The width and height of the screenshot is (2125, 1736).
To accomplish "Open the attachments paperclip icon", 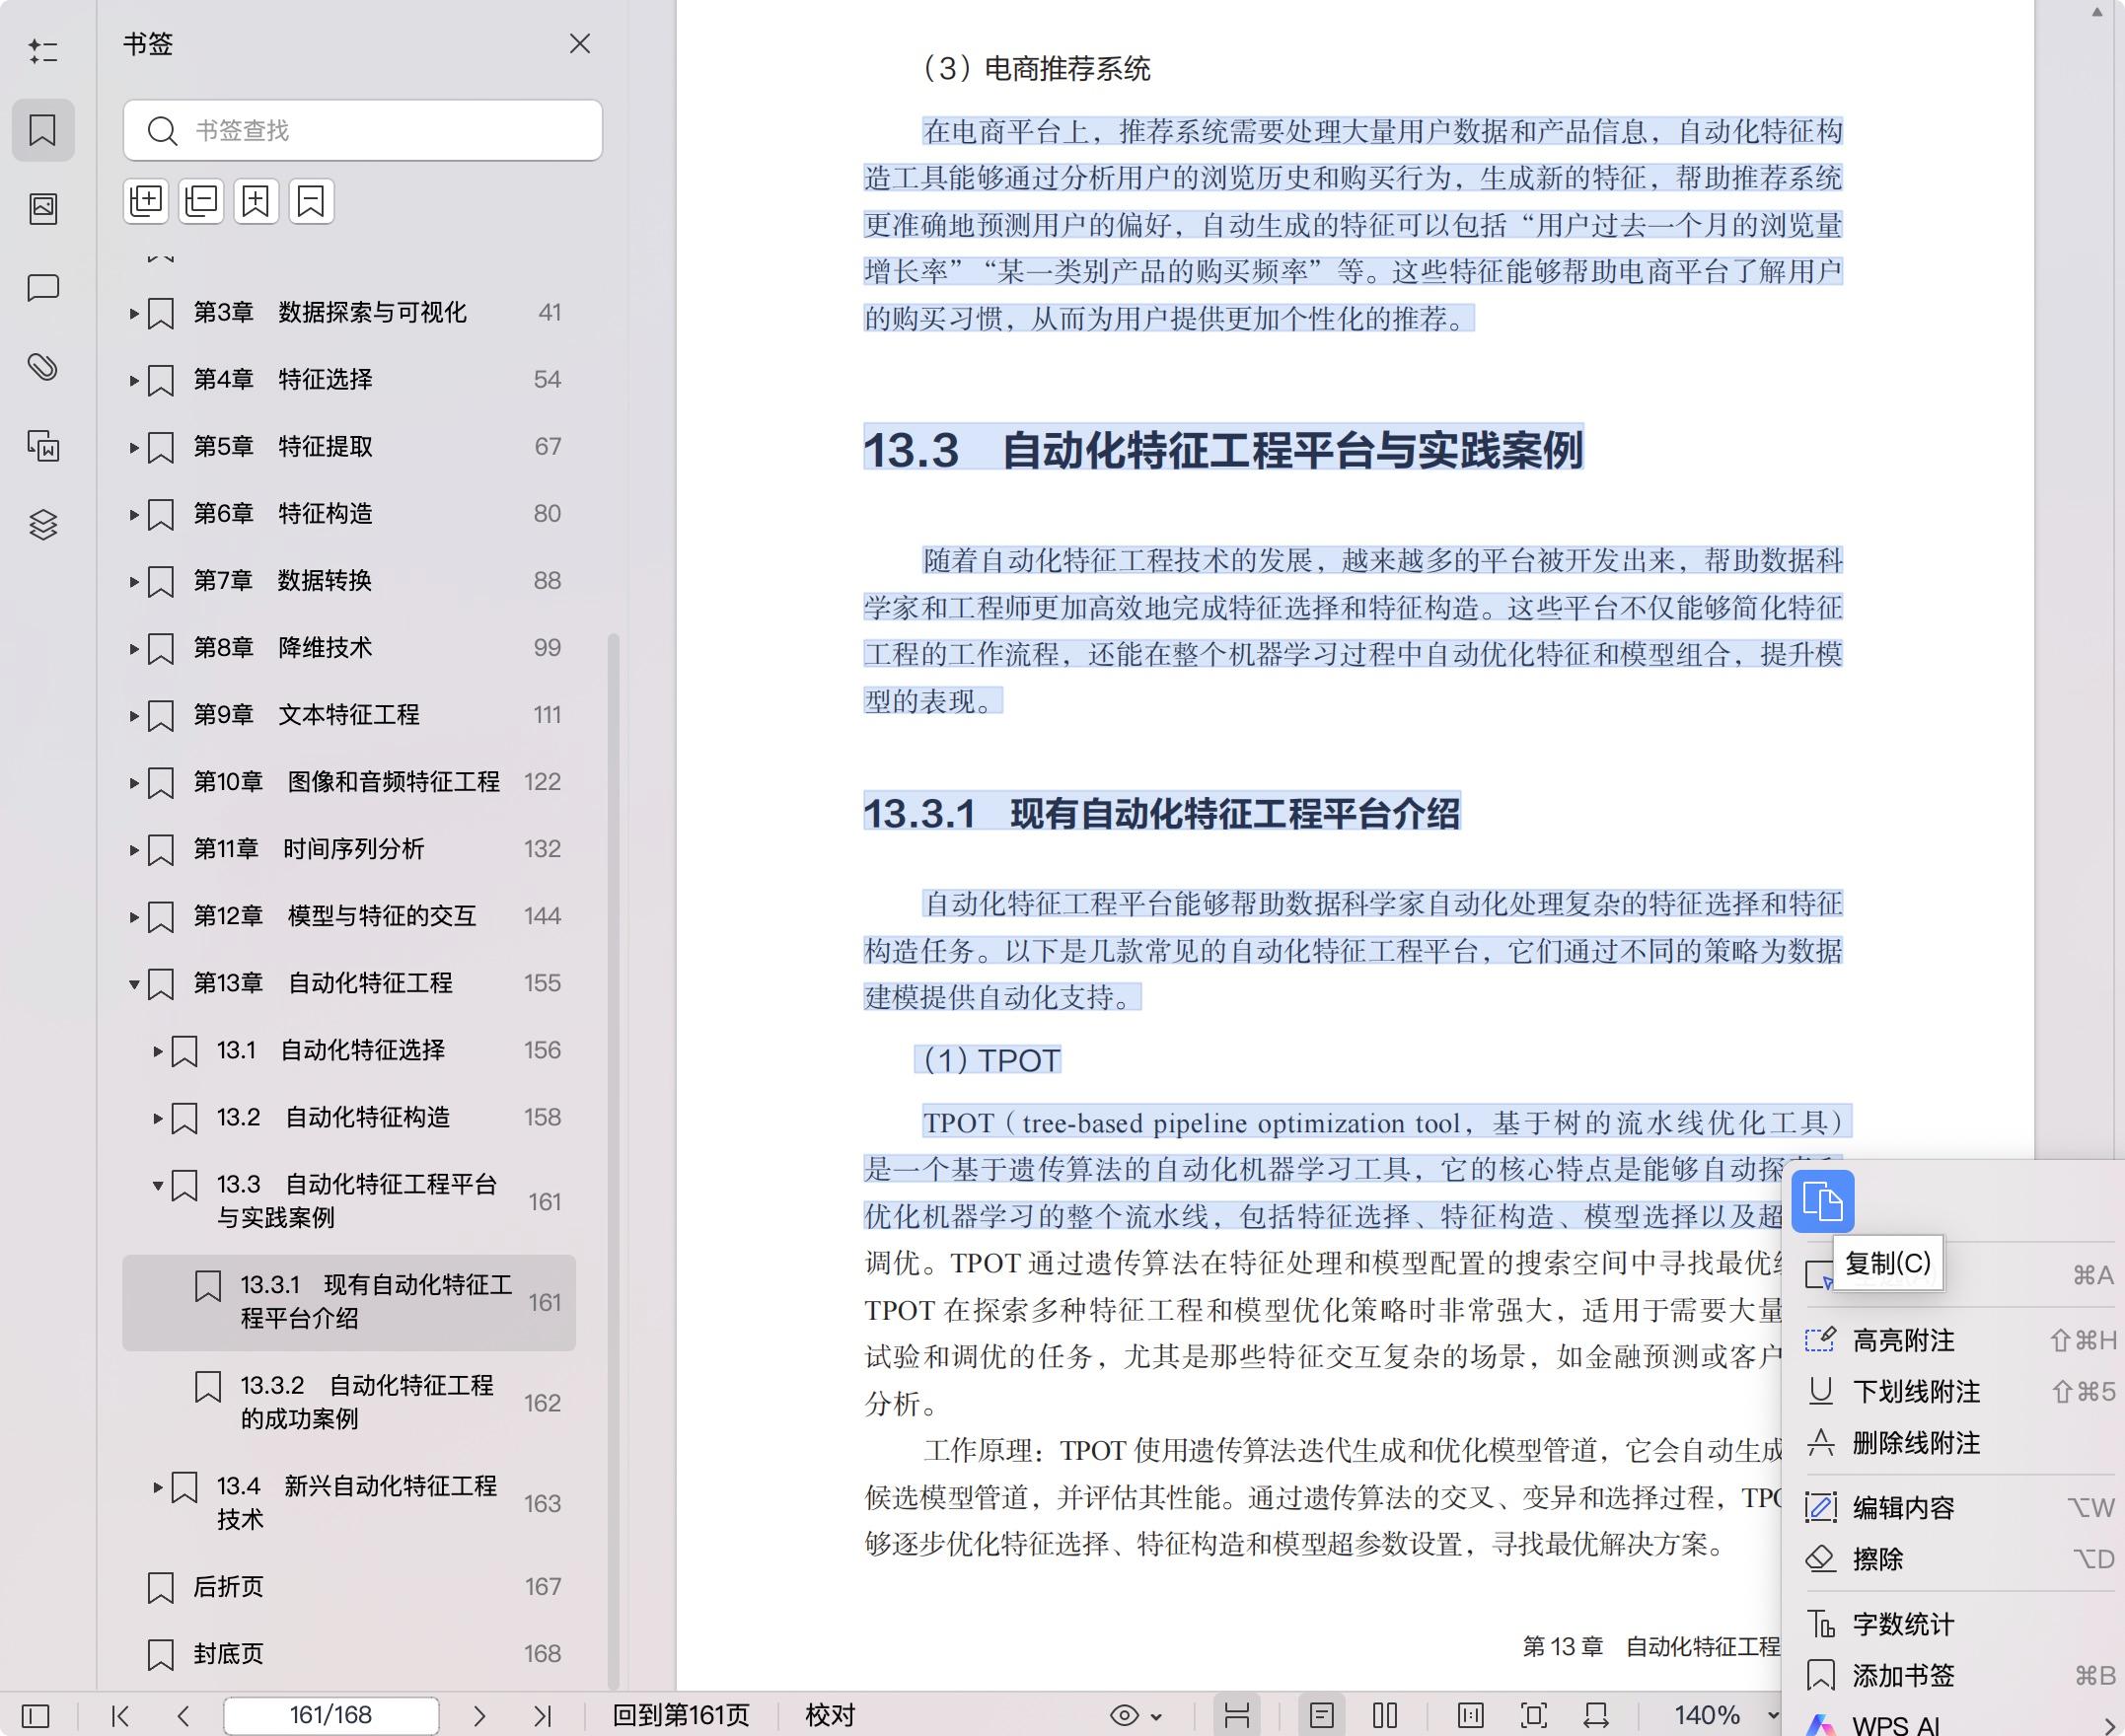I will click(43, 367).
